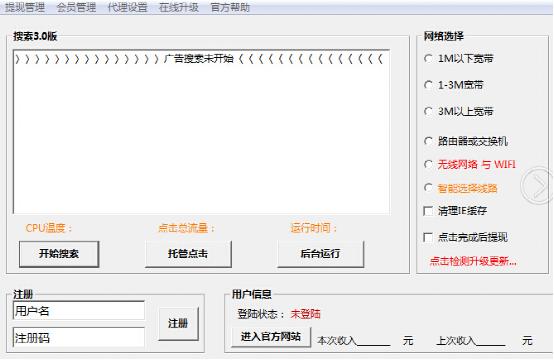Open the 官方帮助 menu
The width and height of the screenshot is (554, 360).
(230, 7)
